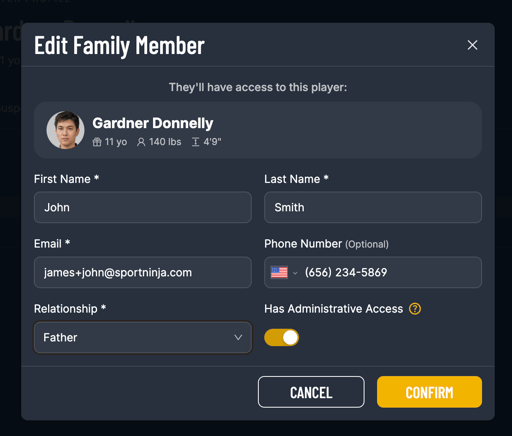The image size is (512, 436).
Task: Click the weight icon beside 140 lbs
Action: pyautogui.click(x=141, y=142)
